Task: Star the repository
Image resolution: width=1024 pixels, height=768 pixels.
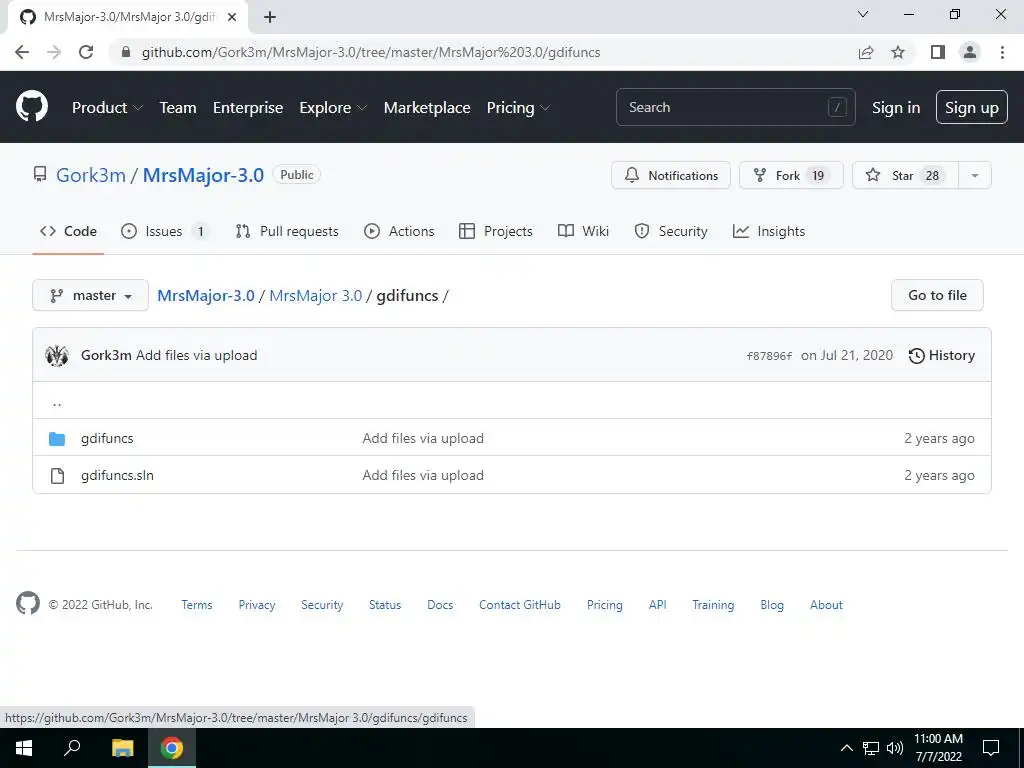Action: click(x=905, y=175)
